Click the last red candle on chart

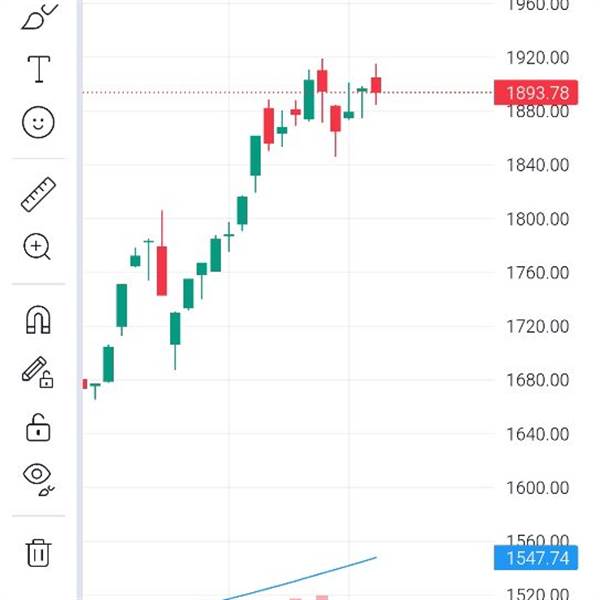tap(376, 85)
